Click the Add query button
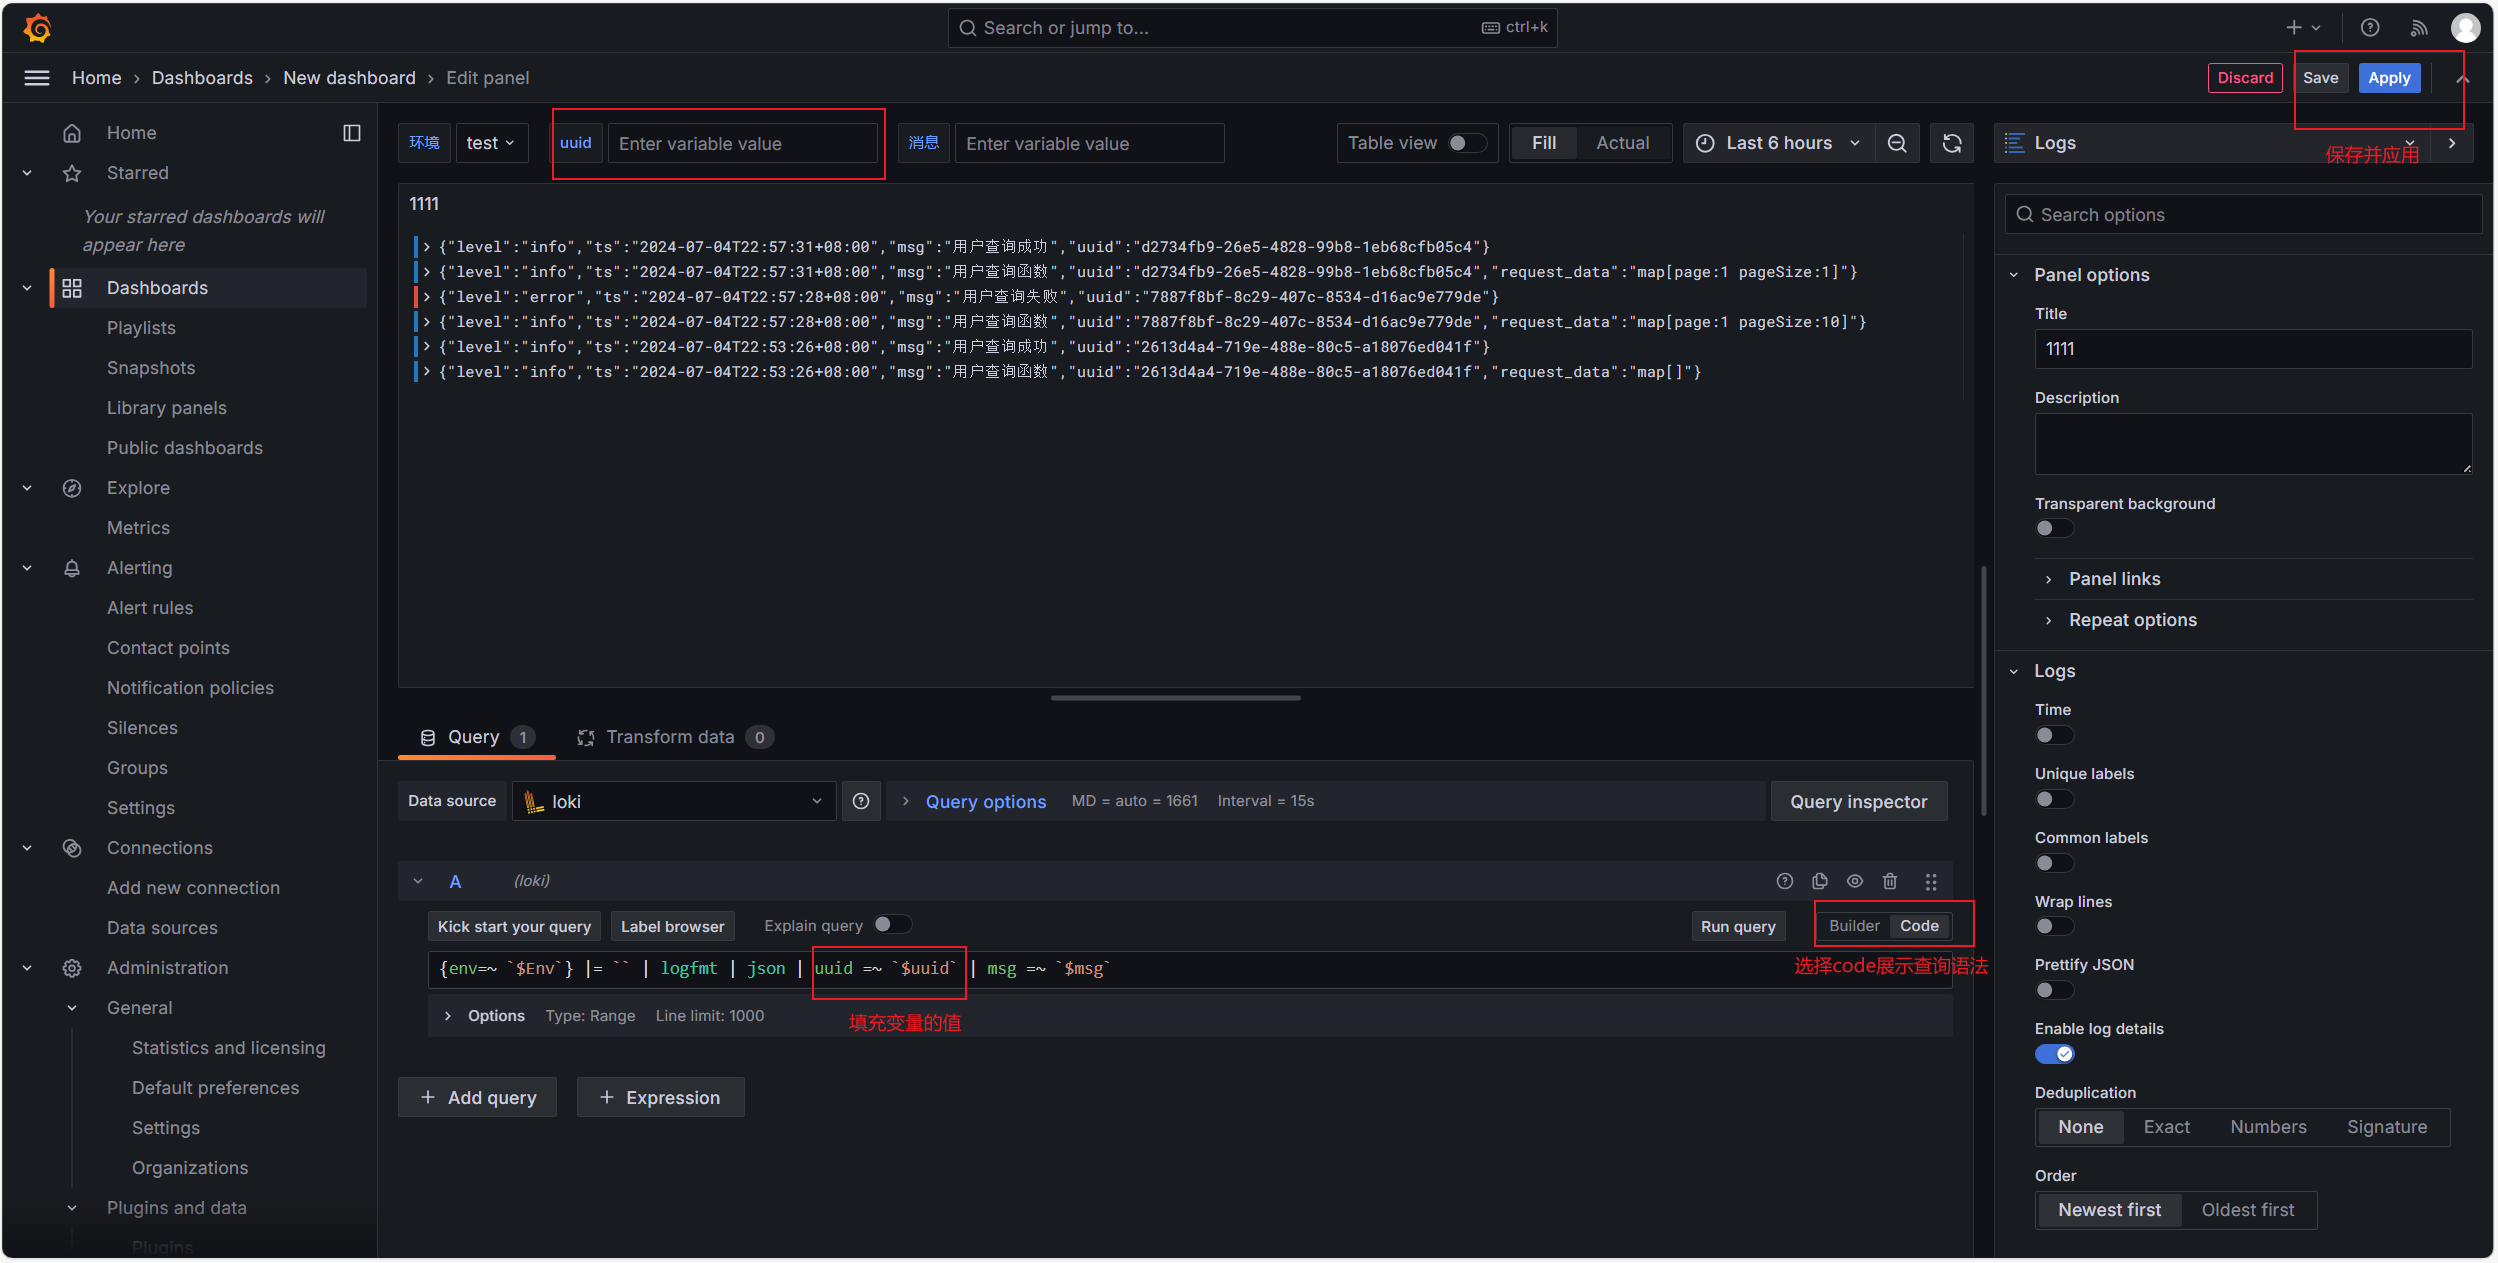This screenshot has width=2498, height=1263. [x=477, y=1097]
